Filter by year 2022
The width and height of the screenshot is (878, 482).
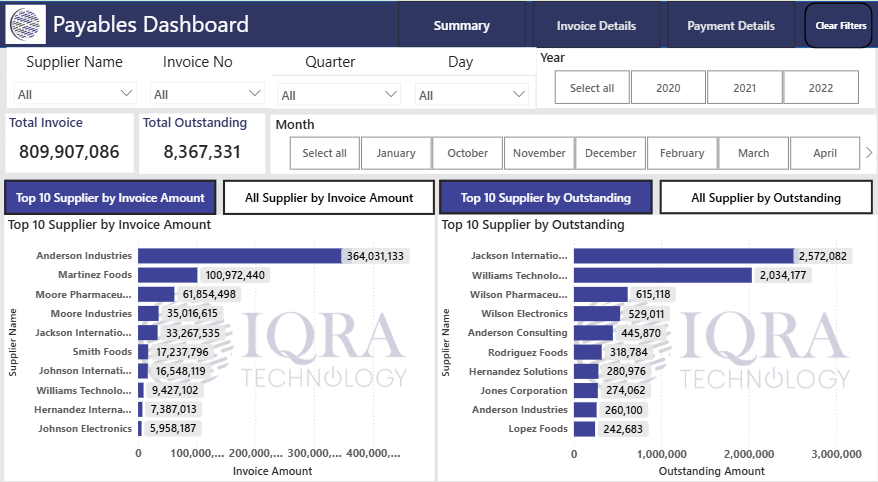tap(820, 88)
